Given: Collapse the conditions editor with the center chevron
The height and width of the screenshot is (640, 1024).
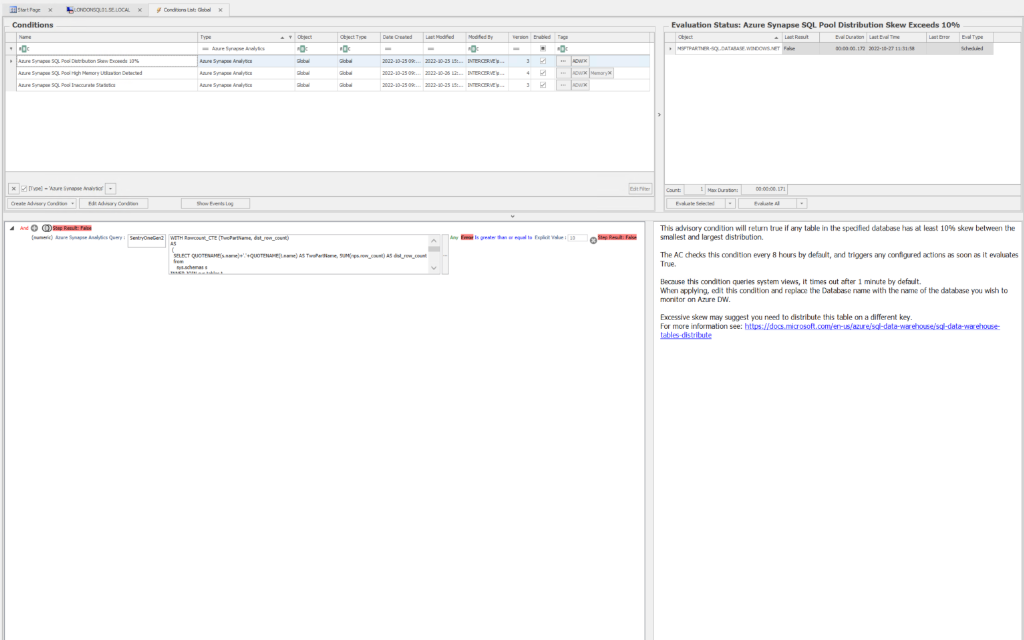Looking at the screenshot, I should [x=511, y=216].
